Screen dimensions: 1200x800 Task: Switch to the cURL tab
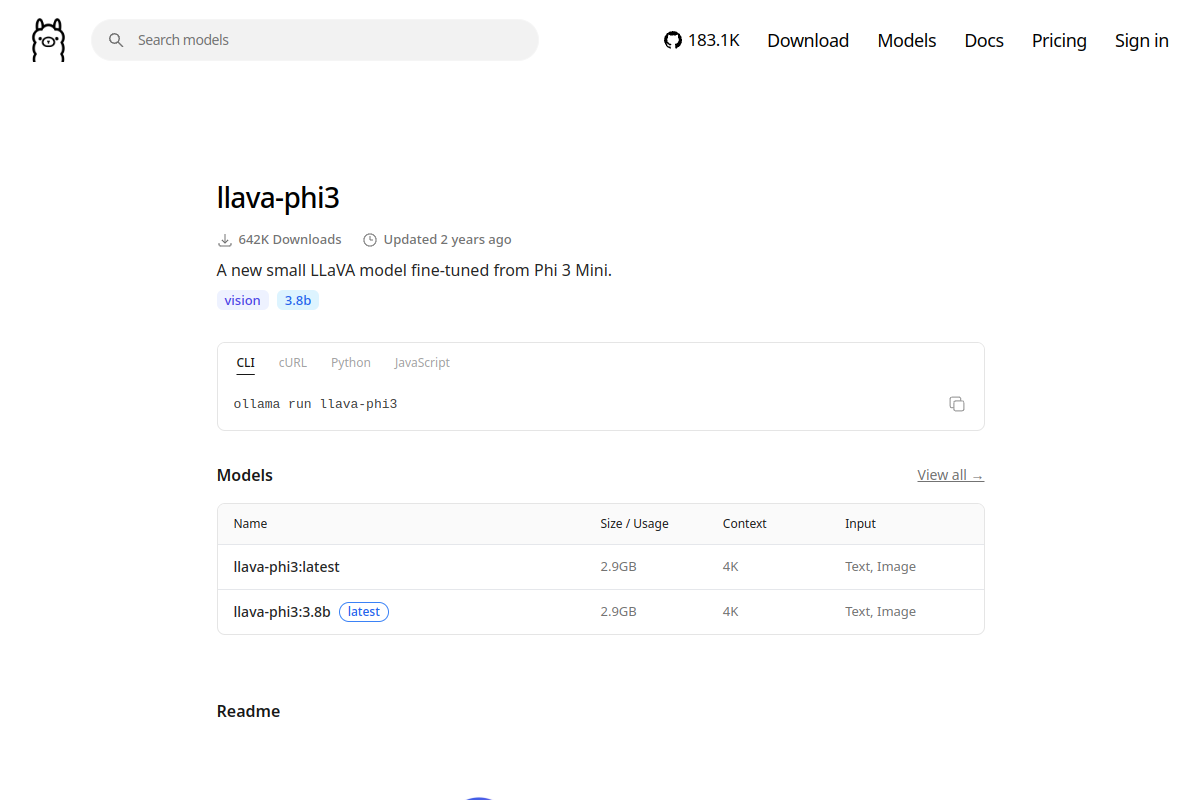click(x=293, y=363)
